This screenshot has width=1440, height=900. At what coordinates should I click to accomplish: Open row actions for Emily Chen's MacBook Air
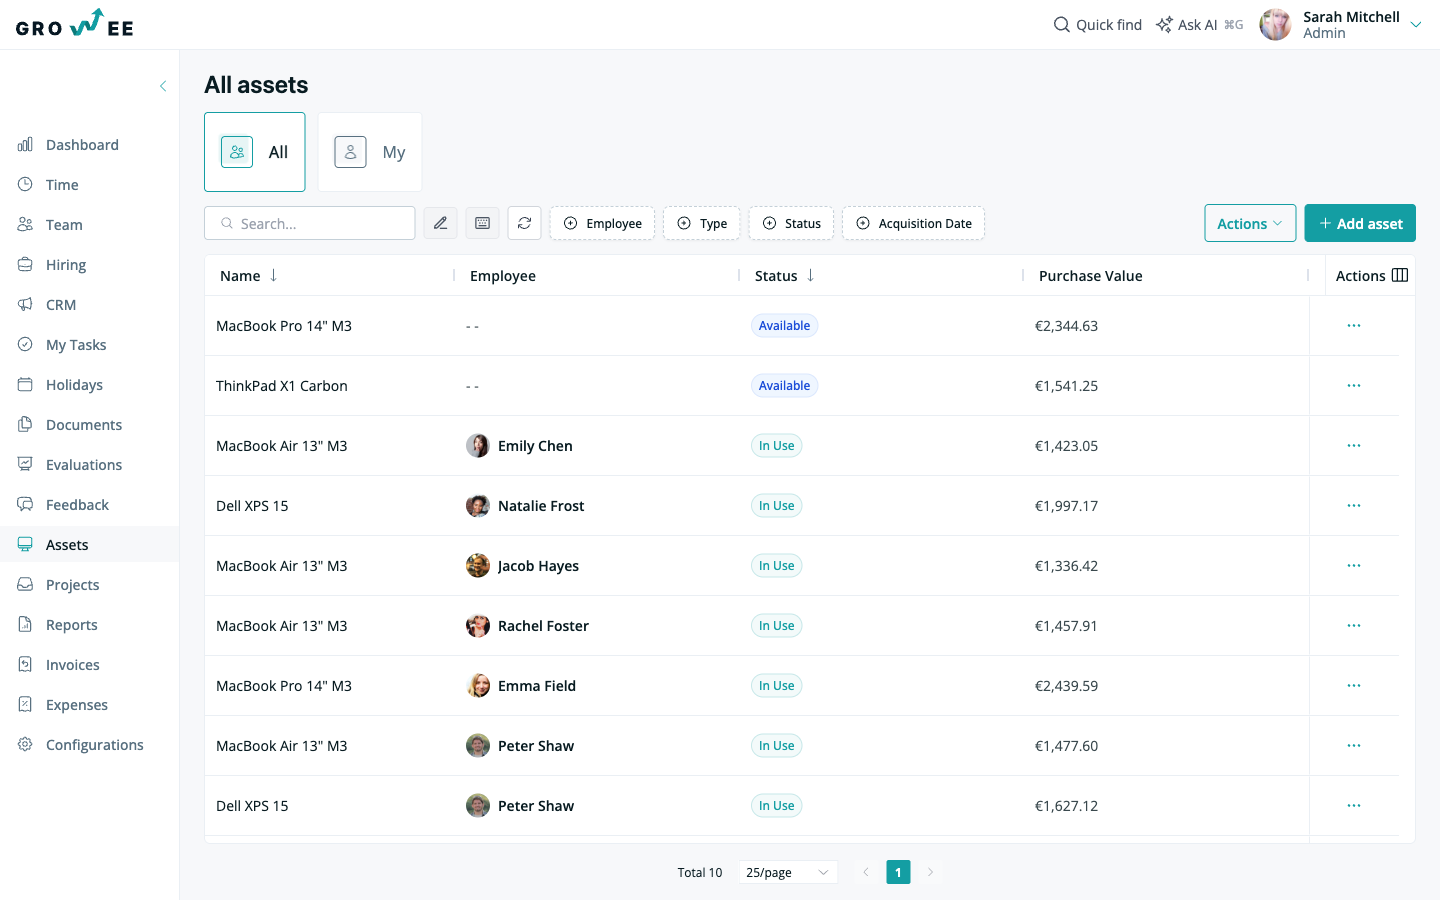(1354, 445)
